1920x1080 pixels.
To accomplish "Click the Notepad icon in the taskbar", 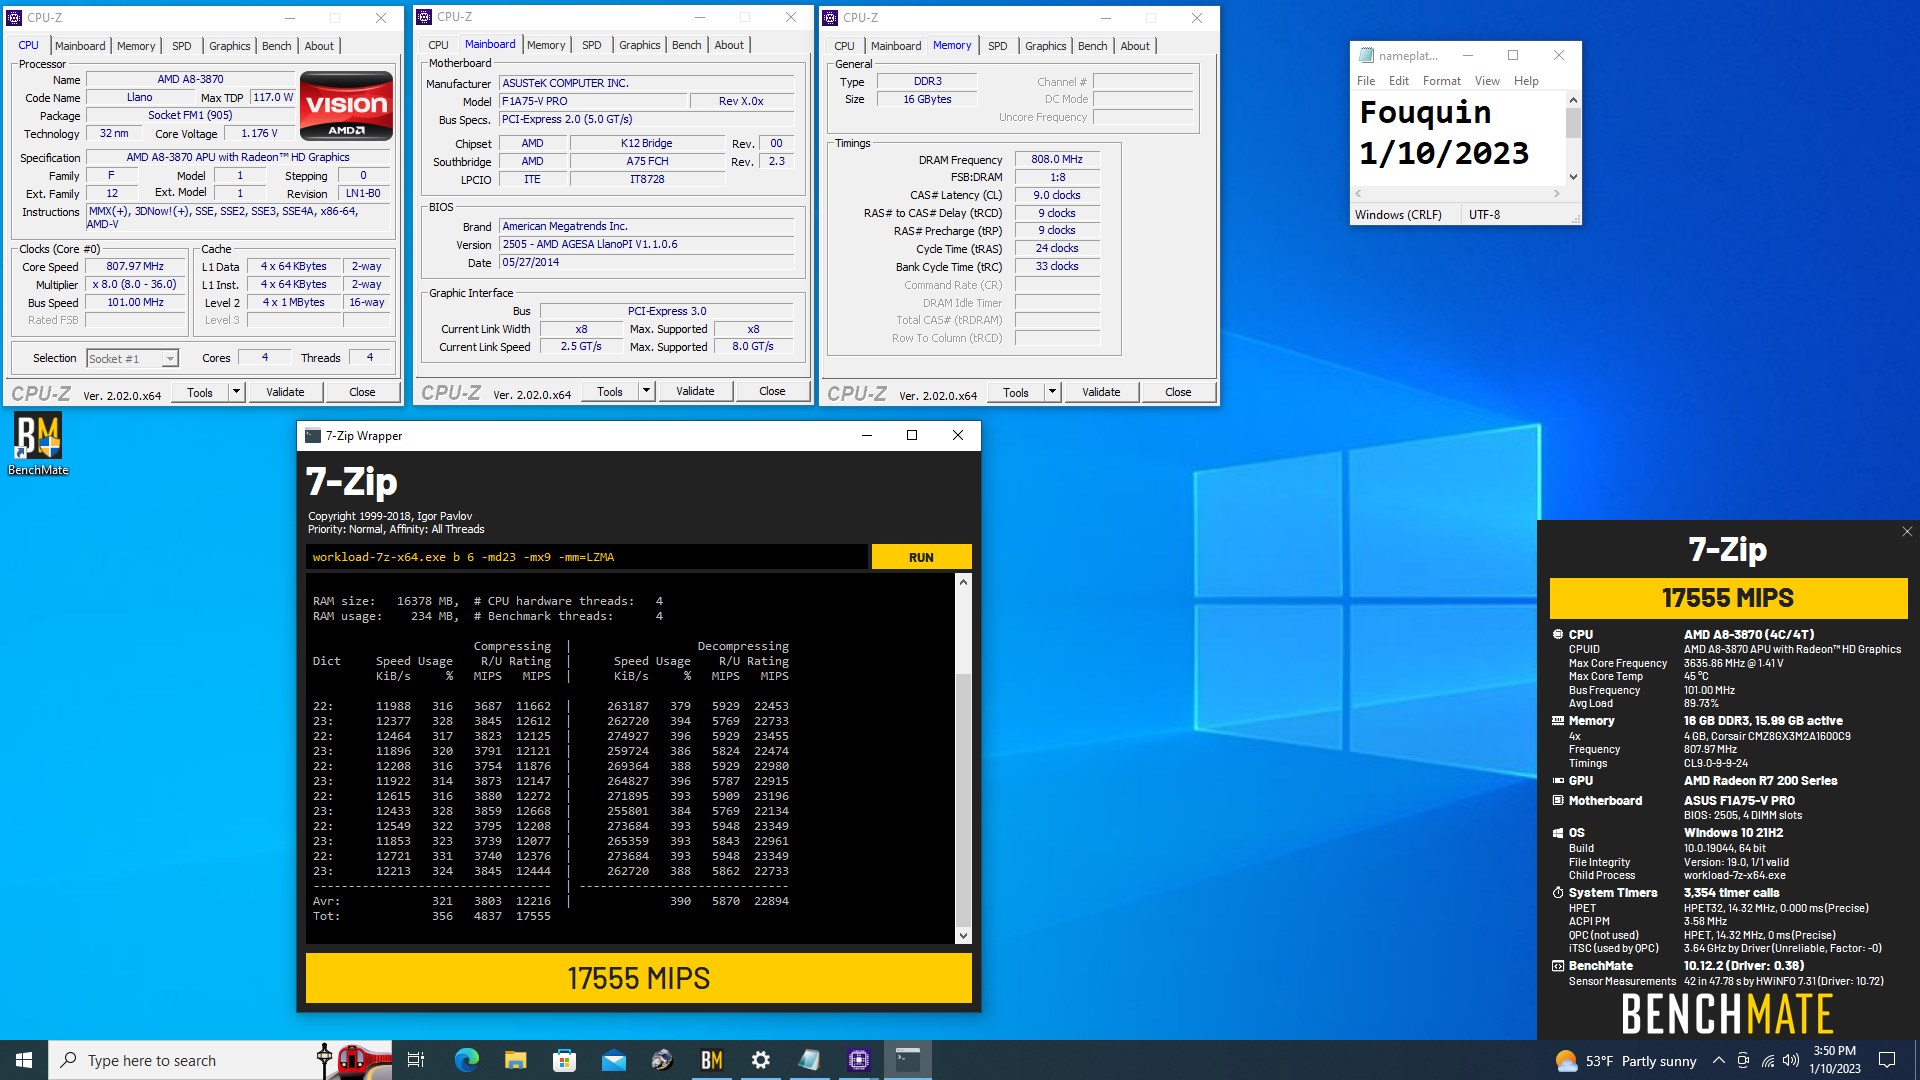I will [810, 1060].
